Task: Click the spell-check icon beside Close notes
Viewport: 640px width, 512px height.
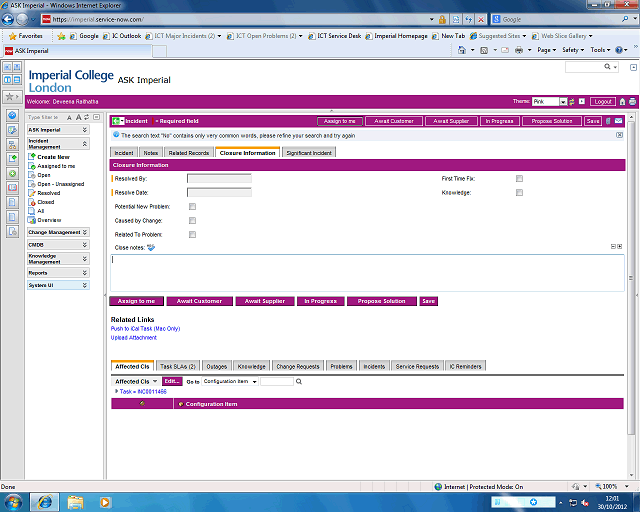Action: coord(151,247)
